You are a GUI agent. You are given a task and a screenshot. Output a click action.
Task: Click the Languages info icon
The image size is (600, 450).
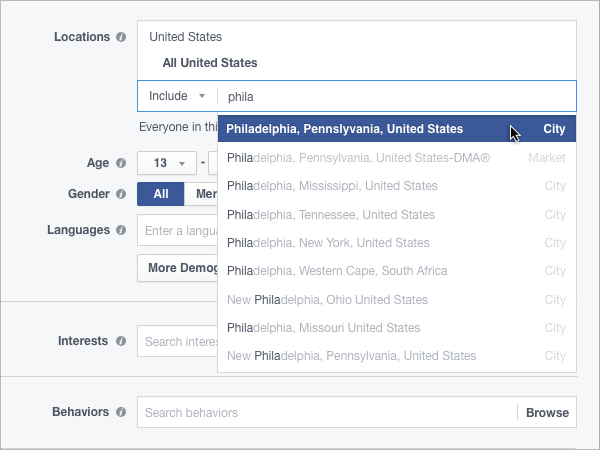[121, 230]
